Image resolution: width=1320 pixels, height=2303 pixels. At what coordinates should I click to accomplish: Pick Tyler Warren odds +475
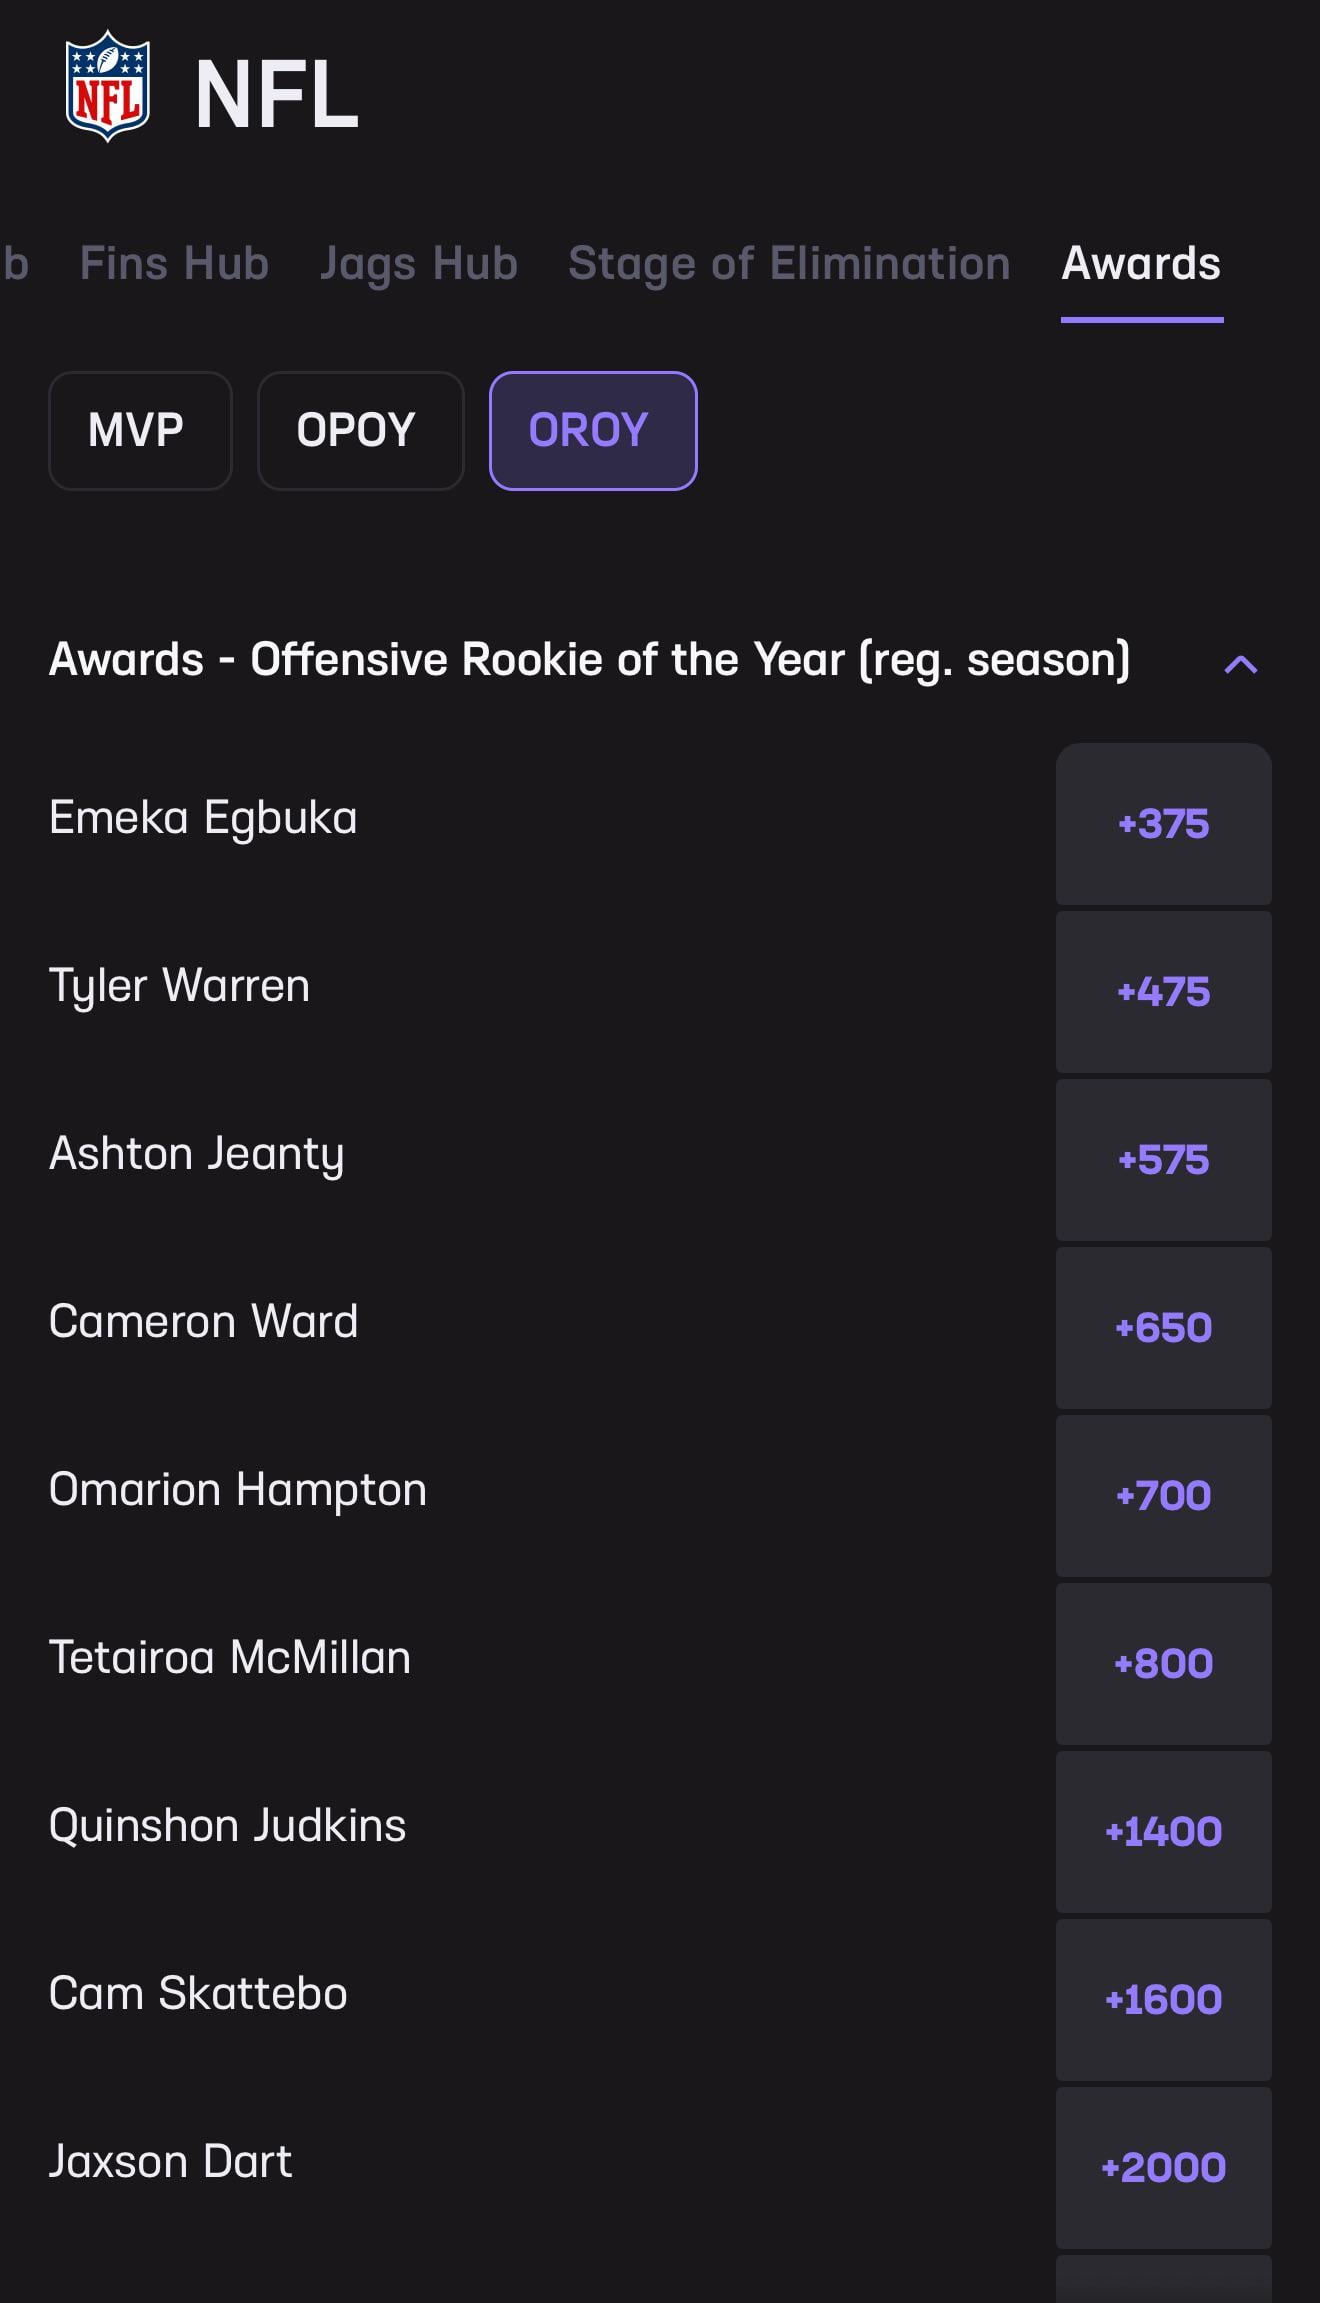[1163, 992]
